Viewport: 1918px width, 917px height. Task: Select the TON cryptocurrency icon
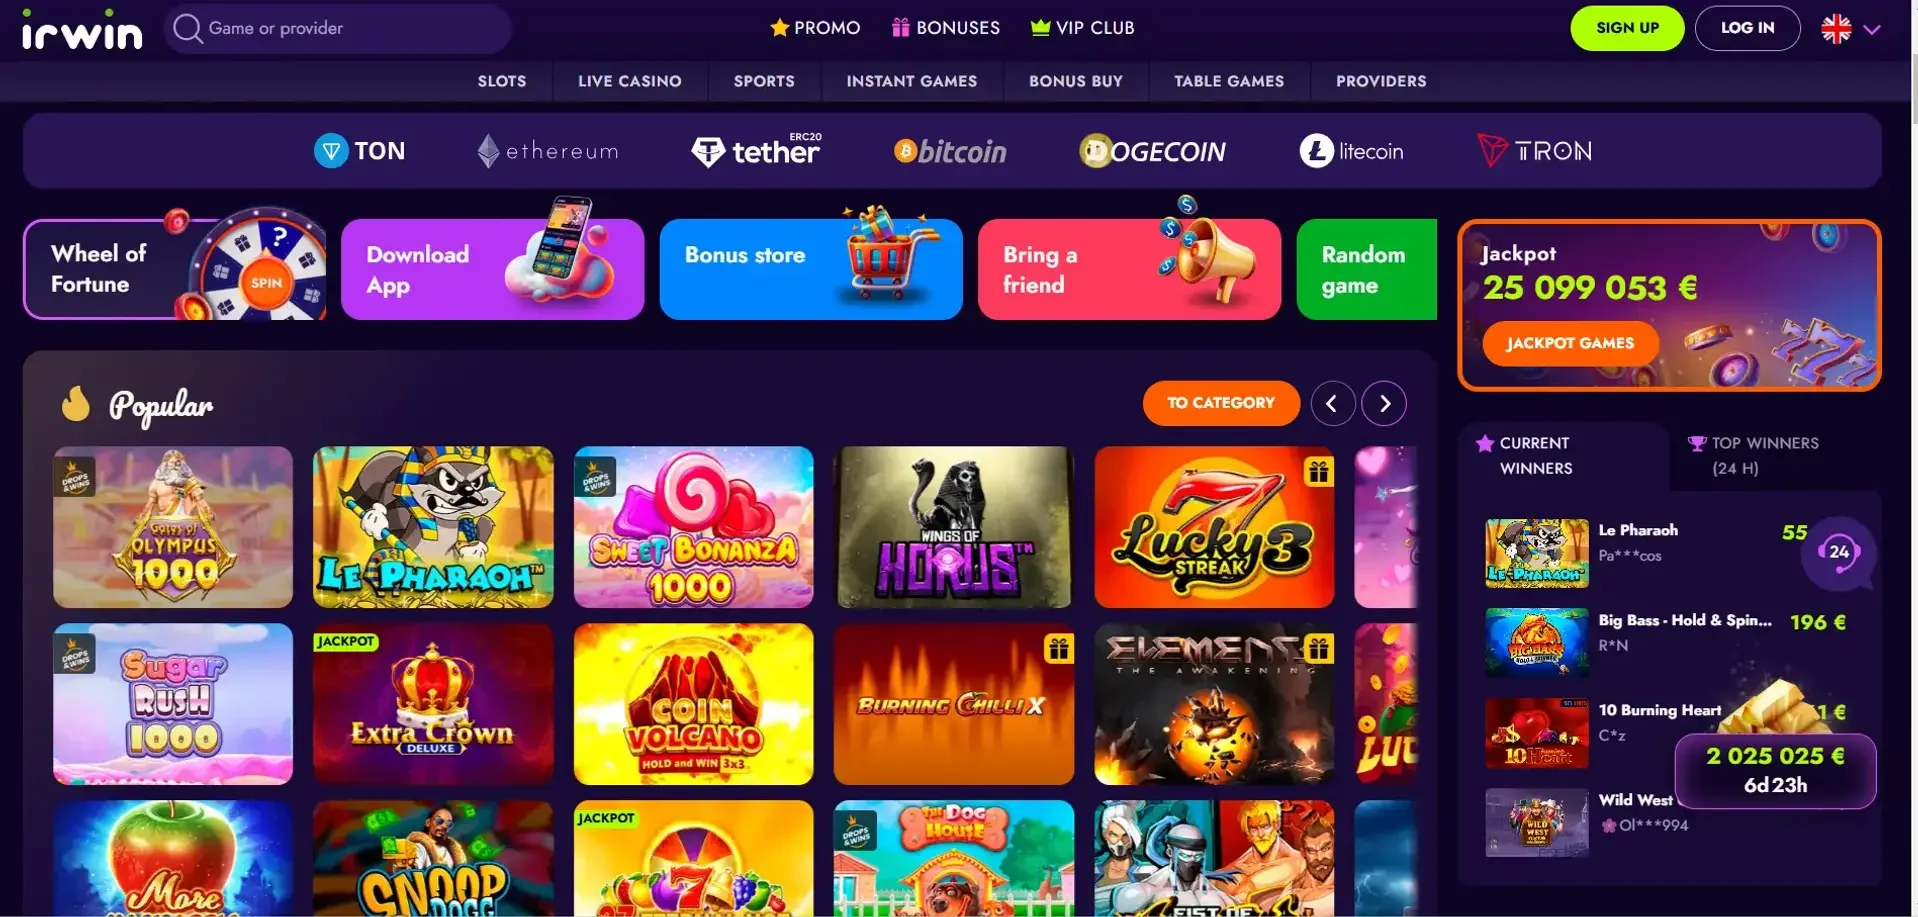[x=360, y=151]
